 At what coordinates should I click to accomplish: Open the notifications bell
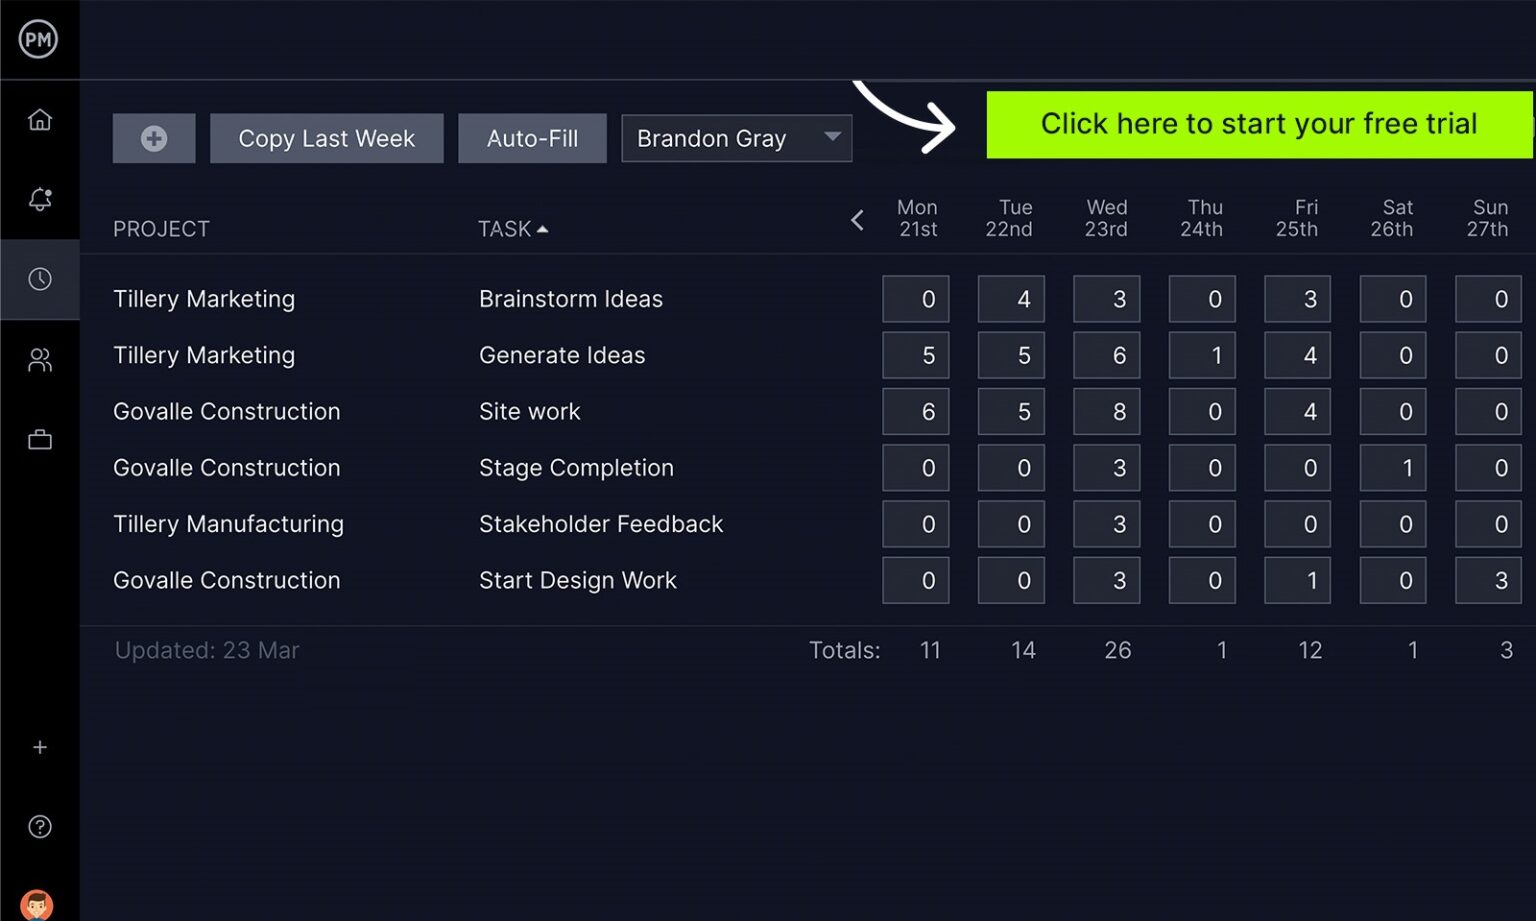coord(39,199)
